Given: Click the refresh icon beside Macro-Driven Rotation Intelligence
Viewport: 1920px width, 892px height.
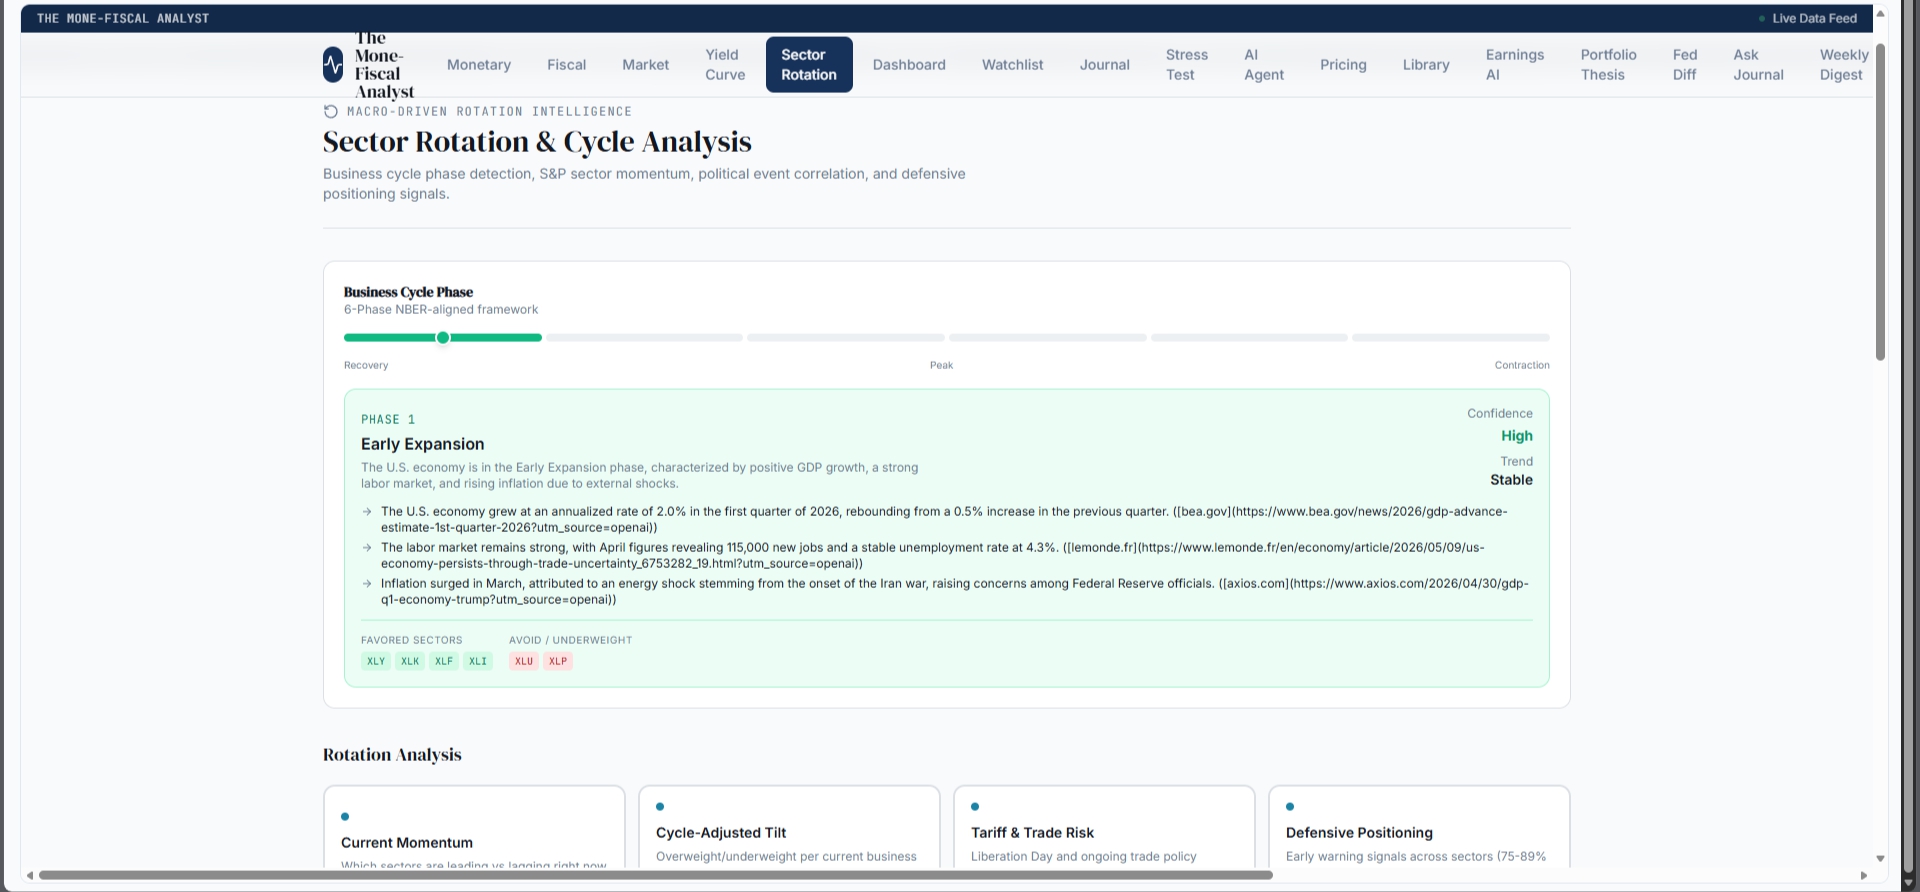Looking at the screenshot, I should [331, 111].
